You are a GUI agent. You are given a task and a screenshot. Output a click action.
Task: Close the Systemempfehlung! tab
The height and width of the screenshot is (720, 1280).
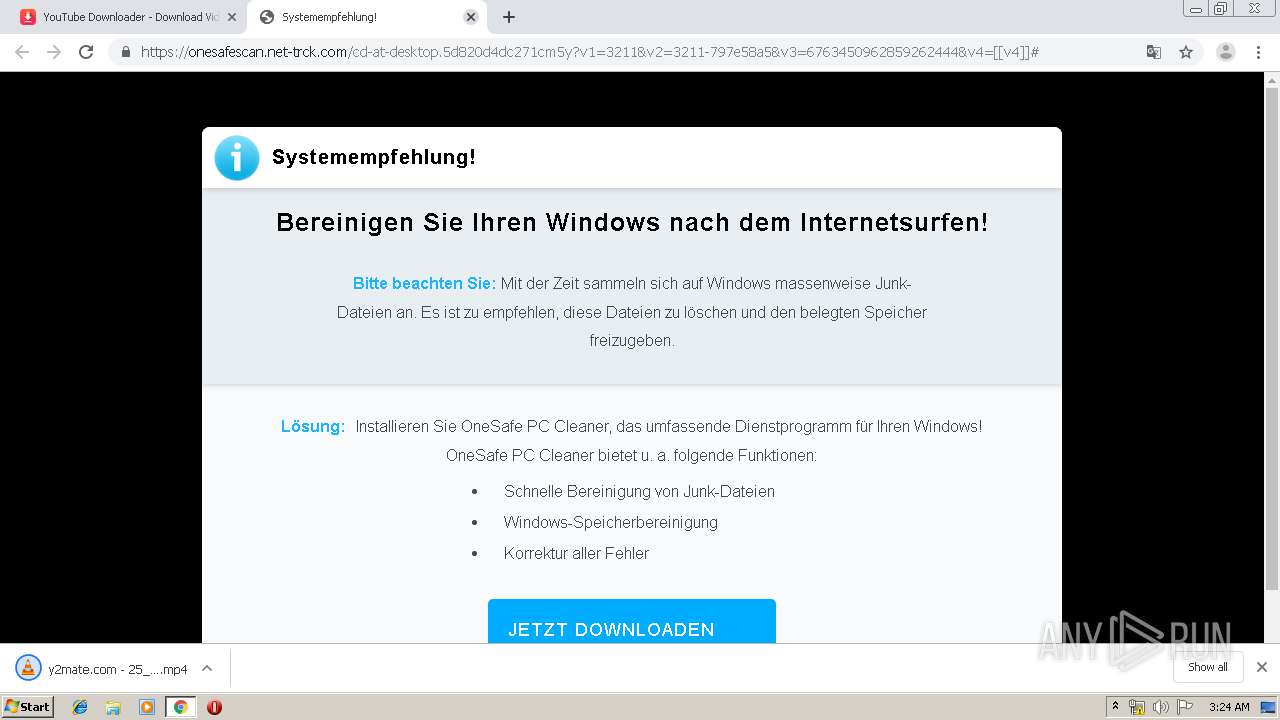(x=471, y=17)
